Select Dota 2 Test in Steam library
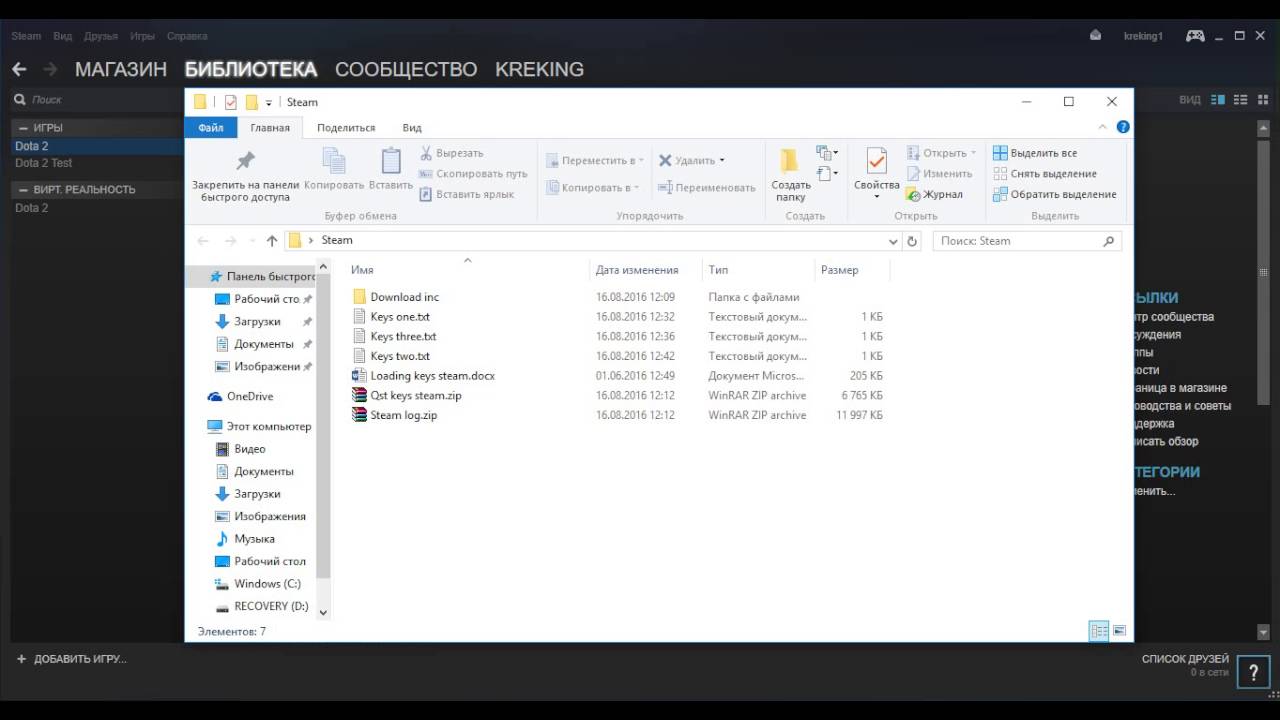Viewport: 1280px width, 720px height. (44, 163)
